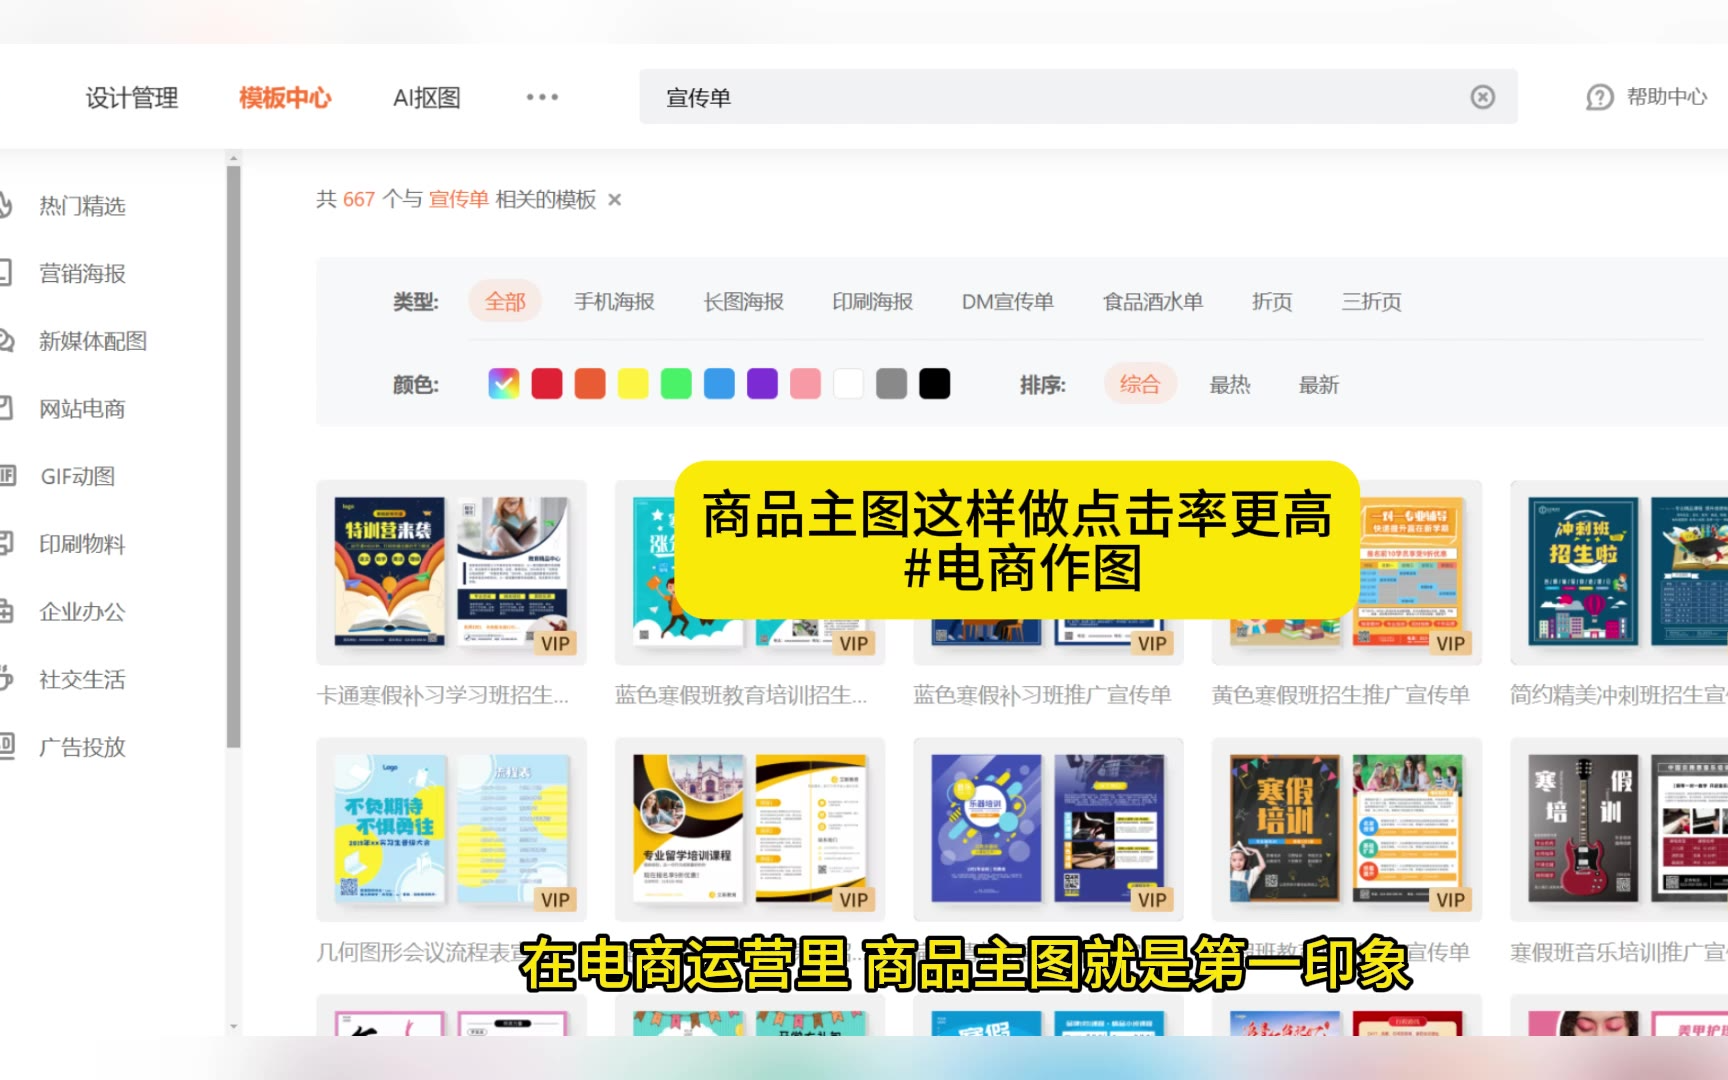Open the 卡通寒假补习学习班招生 template thumbnail
This screenshot has height=1080, width=1728.
(451, 573)
